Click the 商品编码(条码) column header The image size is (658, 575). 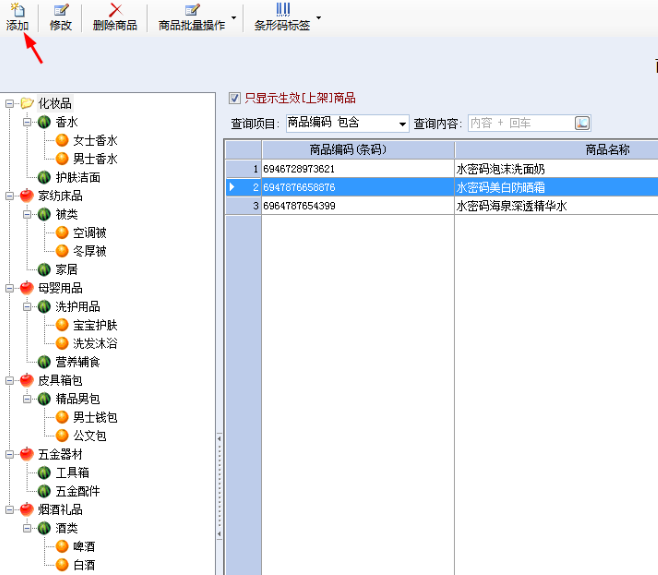tap(358, 149)
